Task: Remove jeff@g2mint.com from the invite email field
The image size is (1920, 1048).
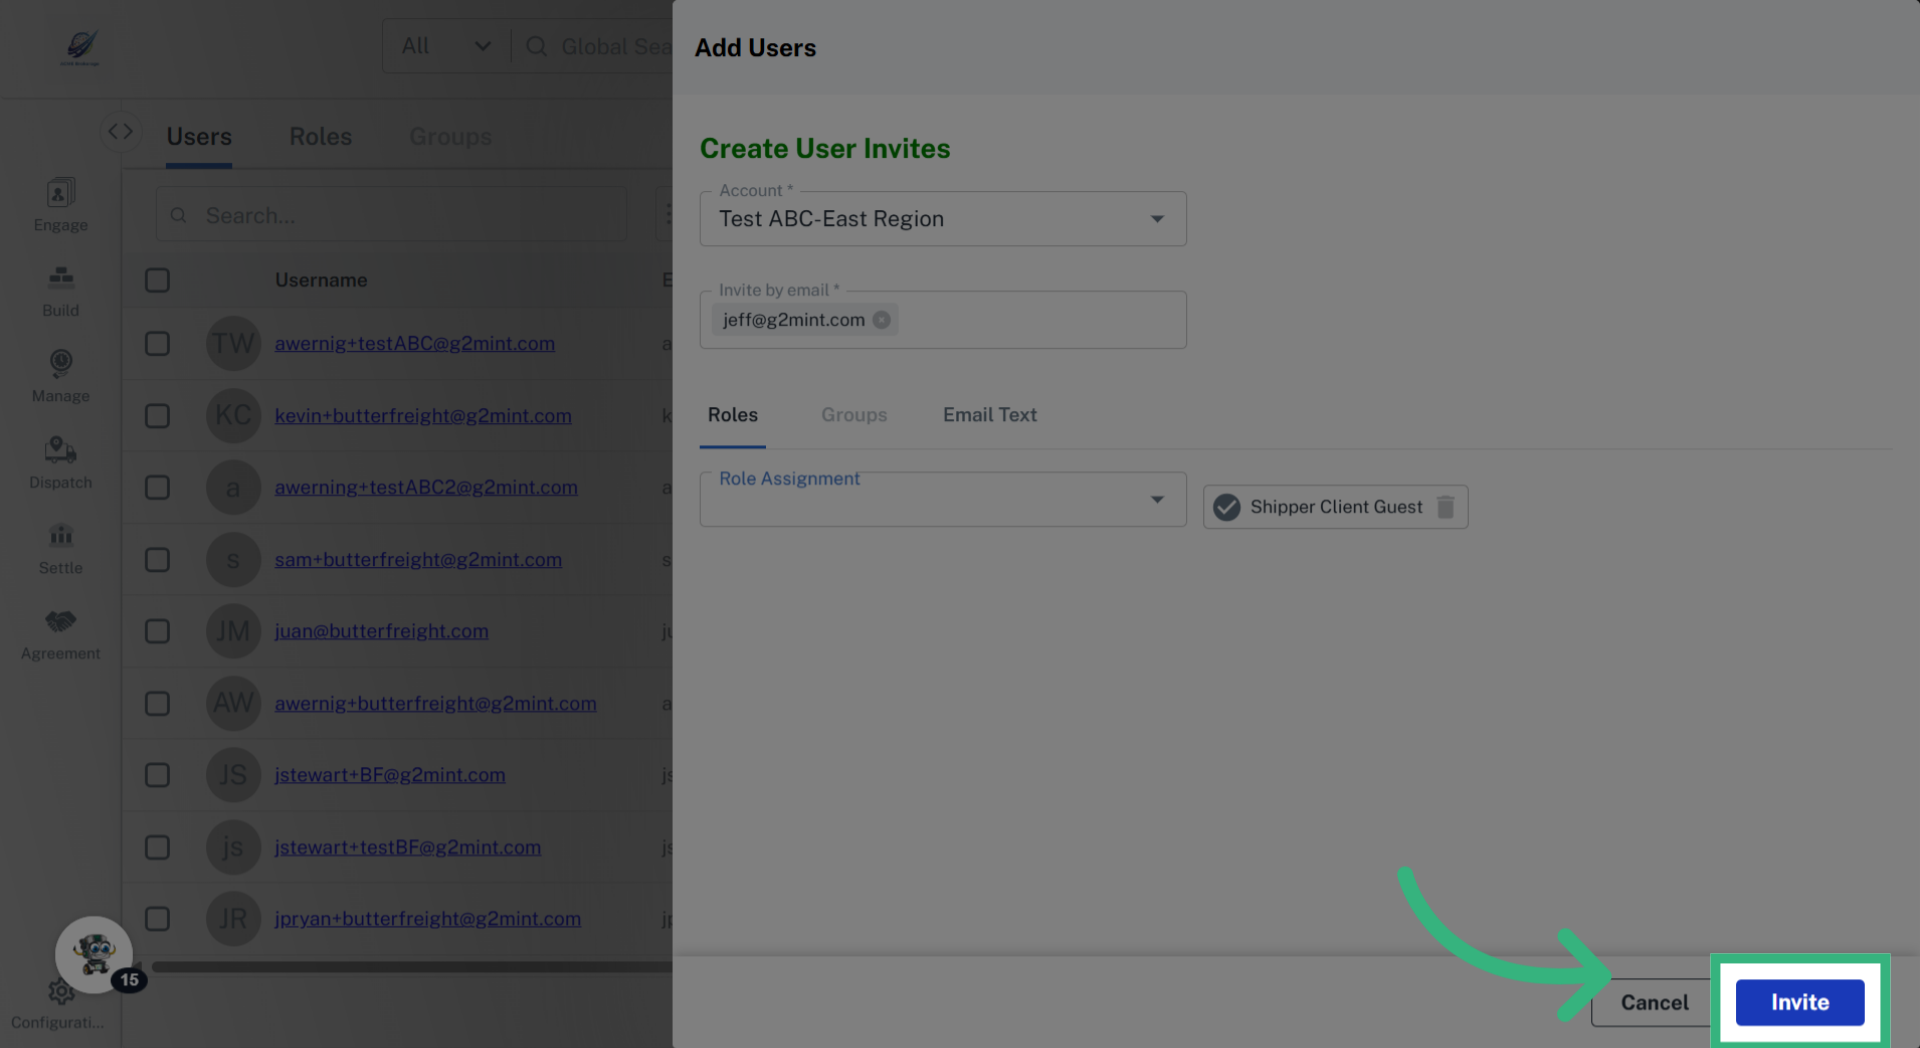Action: [x=881, y=320]
